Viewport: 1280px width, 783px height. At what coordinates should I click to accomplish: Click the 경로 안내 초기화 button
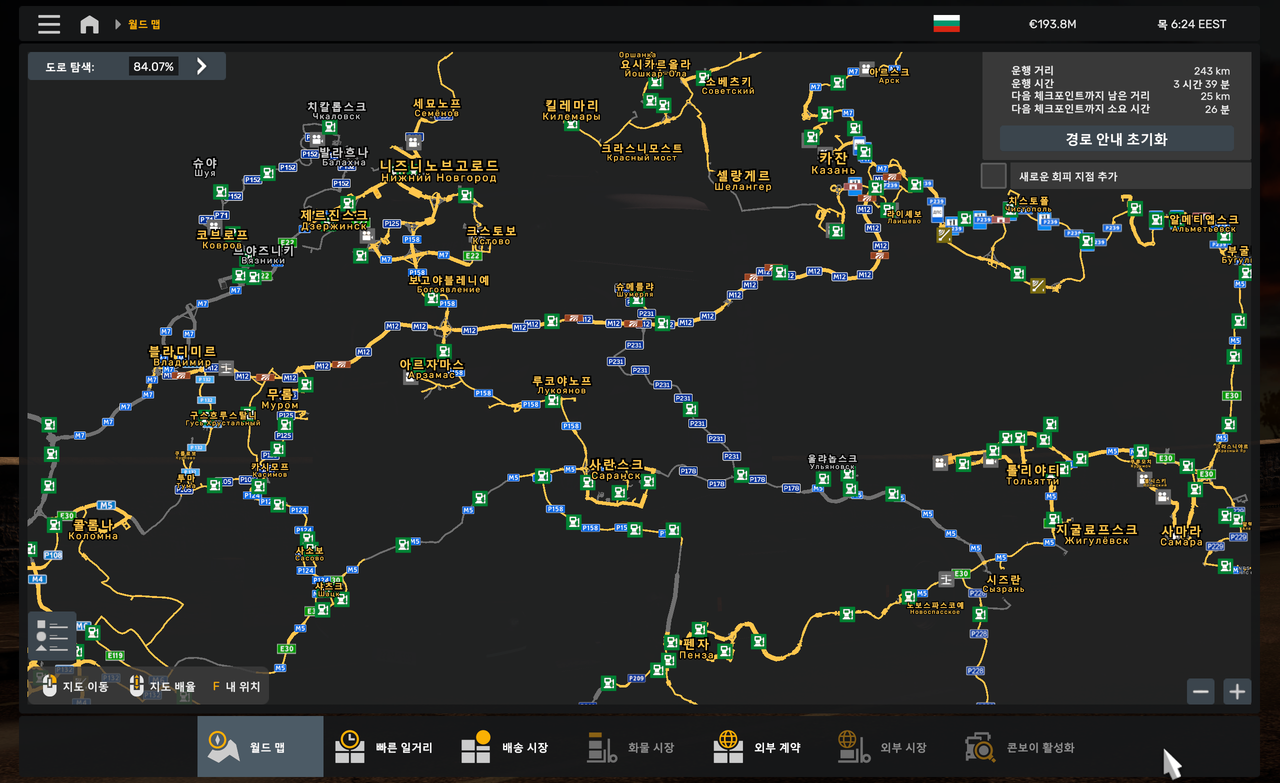[x=1116, y=139]
